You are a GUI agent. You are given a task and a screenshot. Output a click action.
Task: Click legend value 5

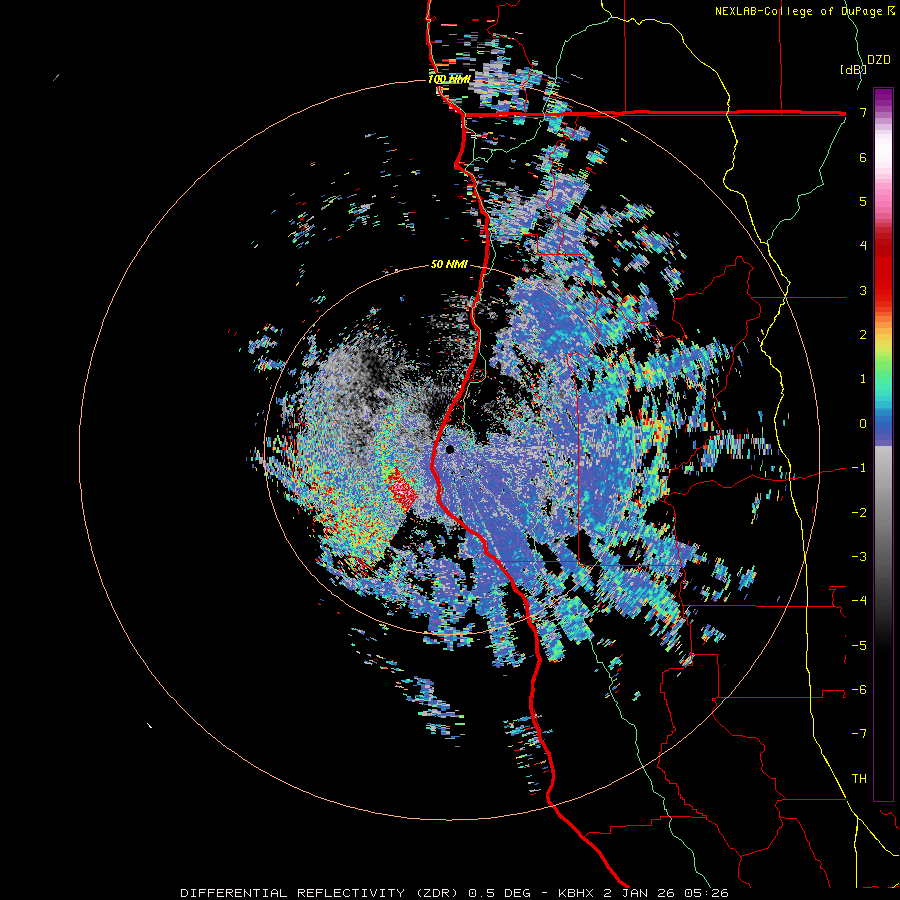coord(863,201)
